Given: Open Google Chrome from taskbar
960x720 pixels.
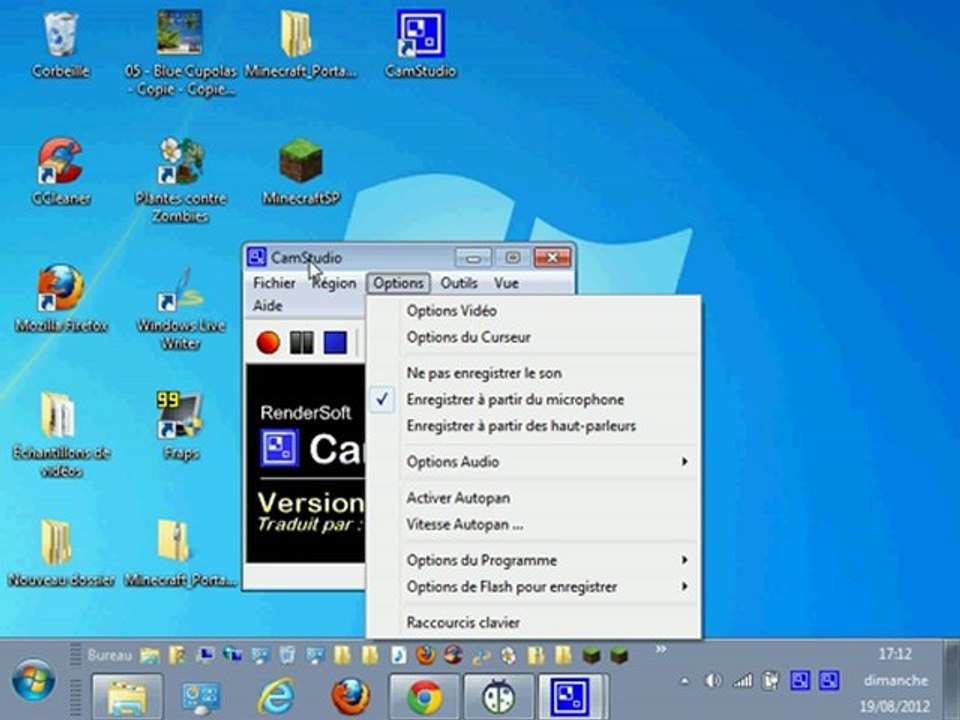Looking at the screenshot, I should (x=425, y=696).
